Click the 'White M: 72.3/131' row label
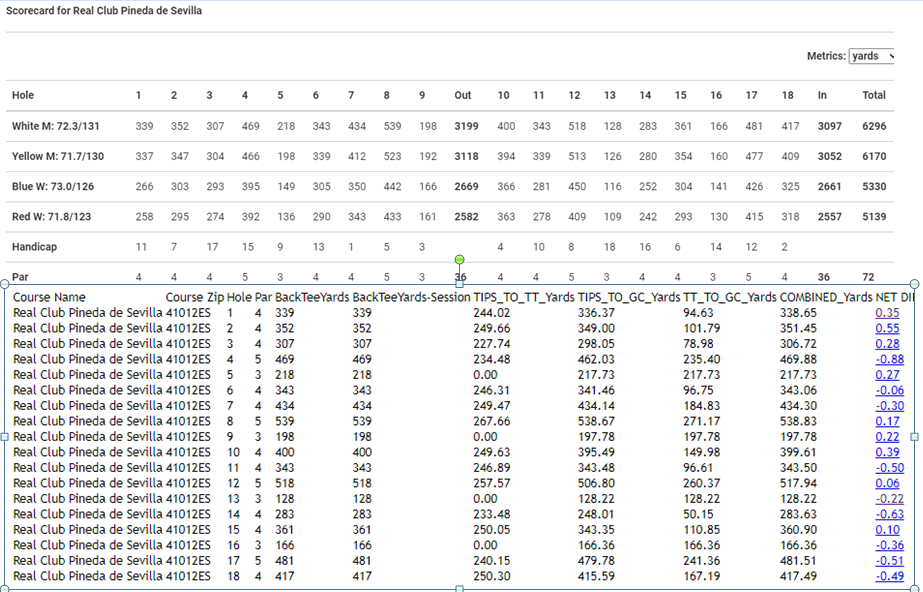Screen dimensions: 923x592 [x=56, y=126]
